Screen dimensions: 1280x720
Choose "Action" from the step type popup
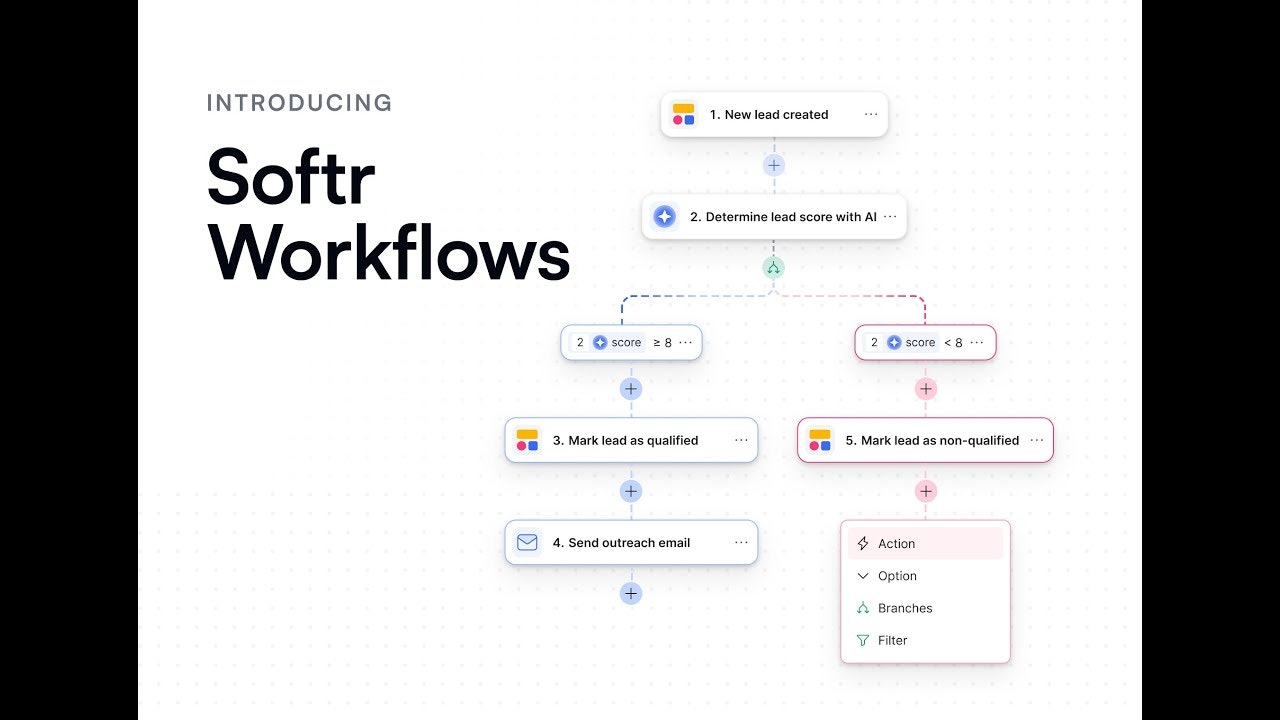pos(898,543)
